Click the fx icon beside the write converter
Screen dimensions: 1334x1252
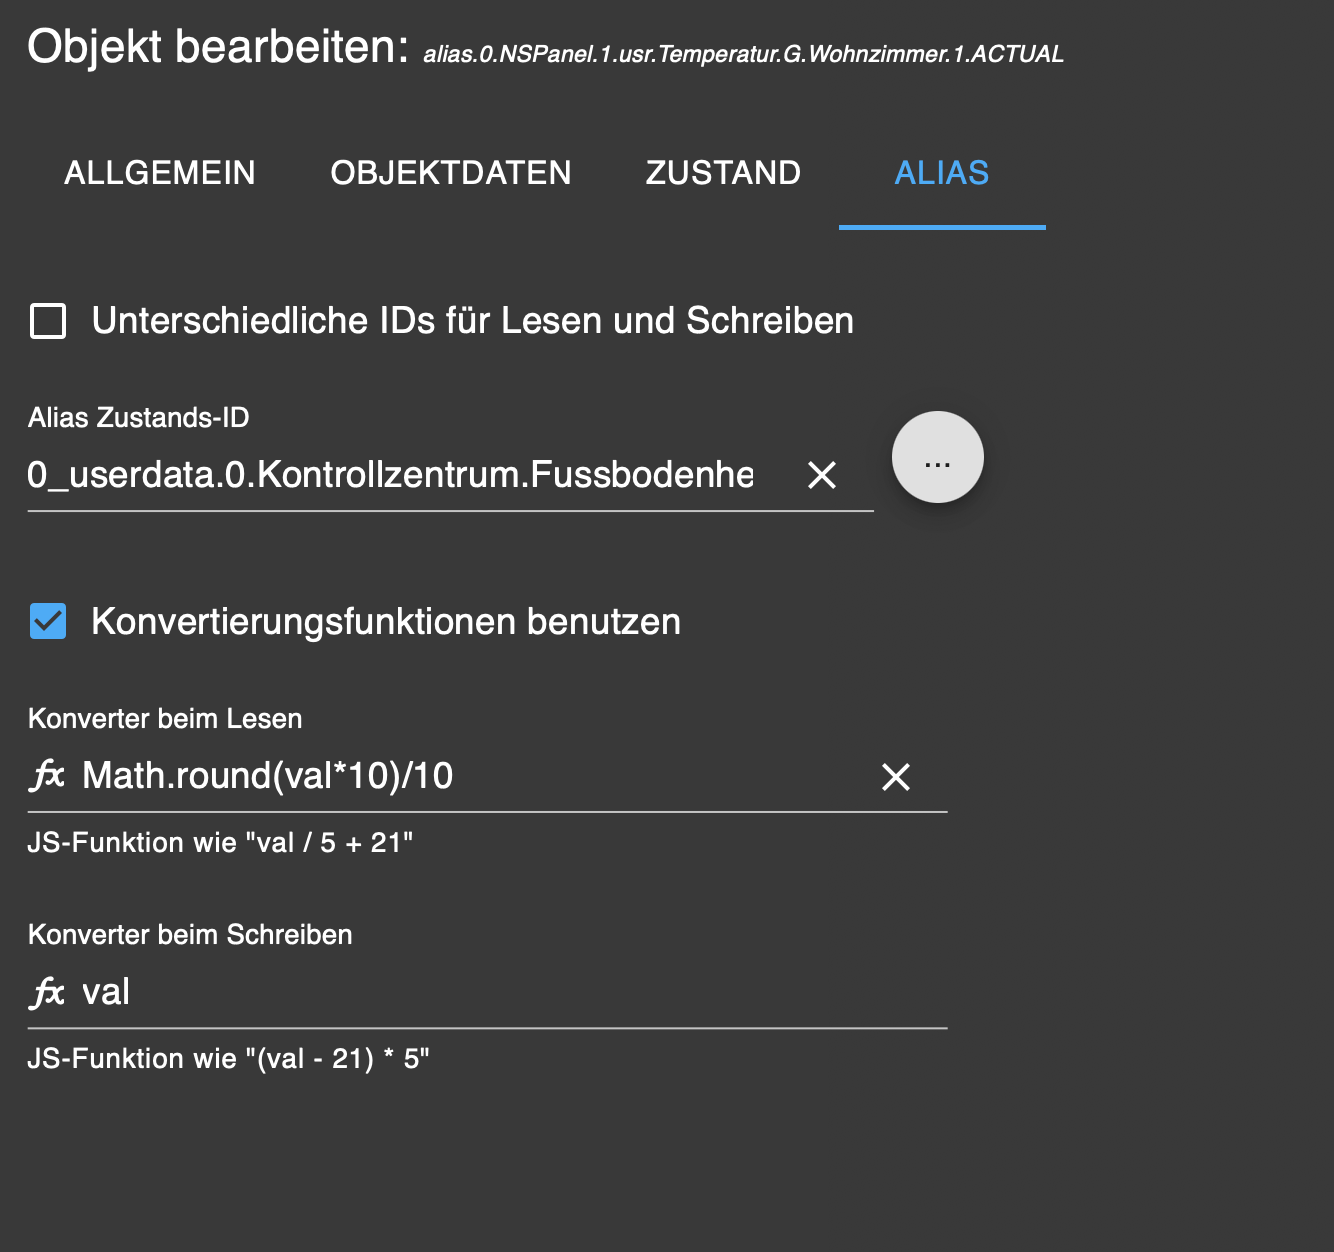tap(47, 993)
